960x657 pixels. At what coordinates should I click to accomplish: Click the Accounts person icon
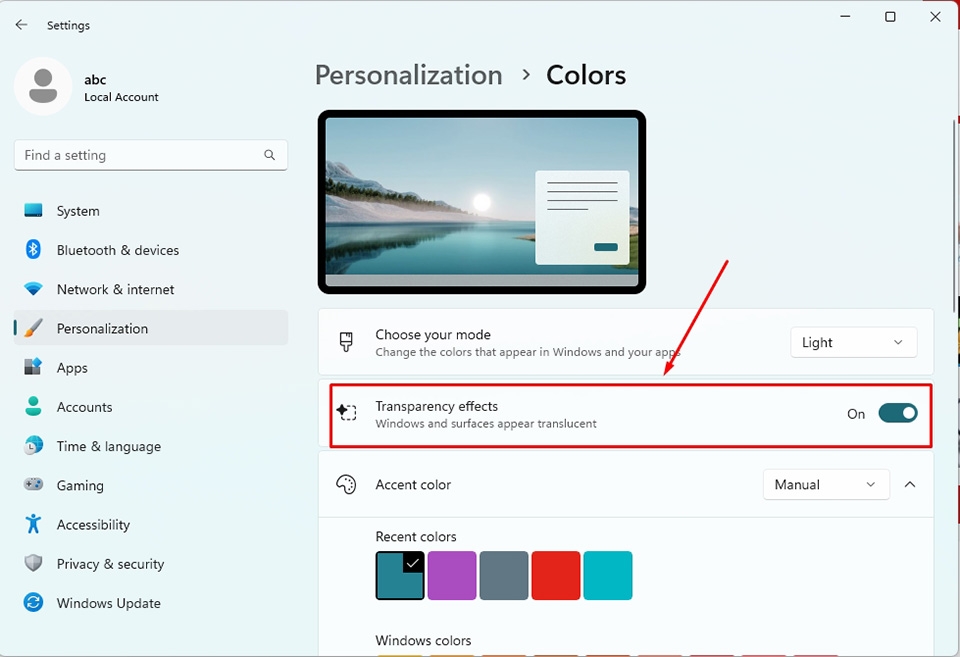pyautogui.click(x=33, y=406)
